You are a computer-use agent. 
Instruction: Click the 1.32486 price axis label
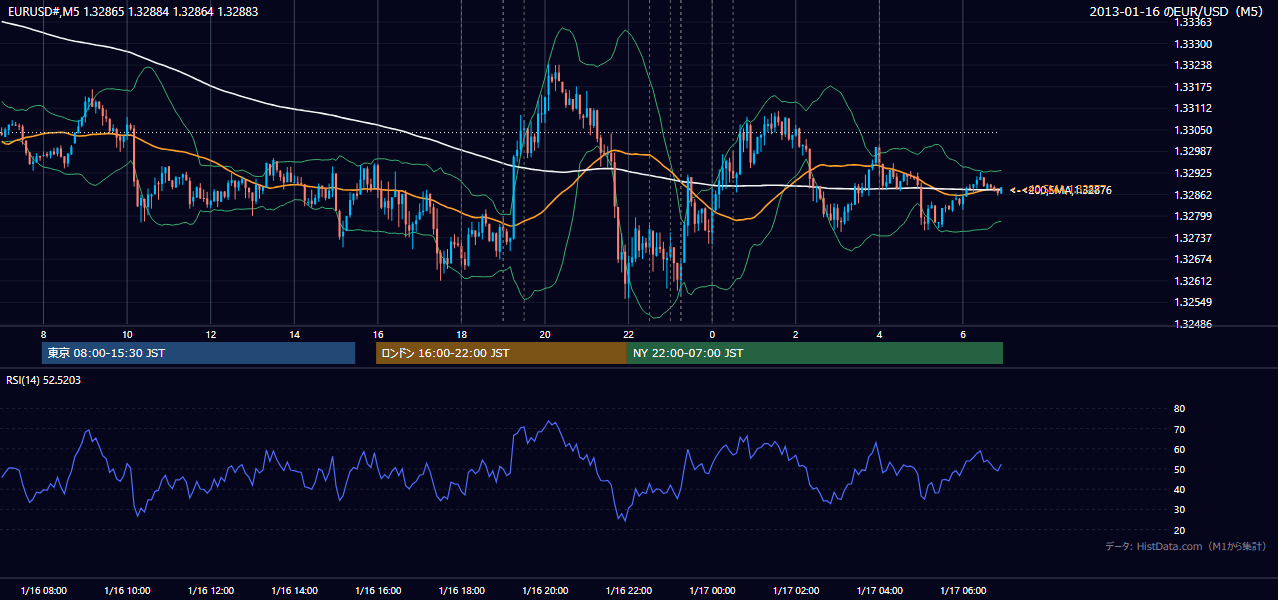(x=1192, y=324)
